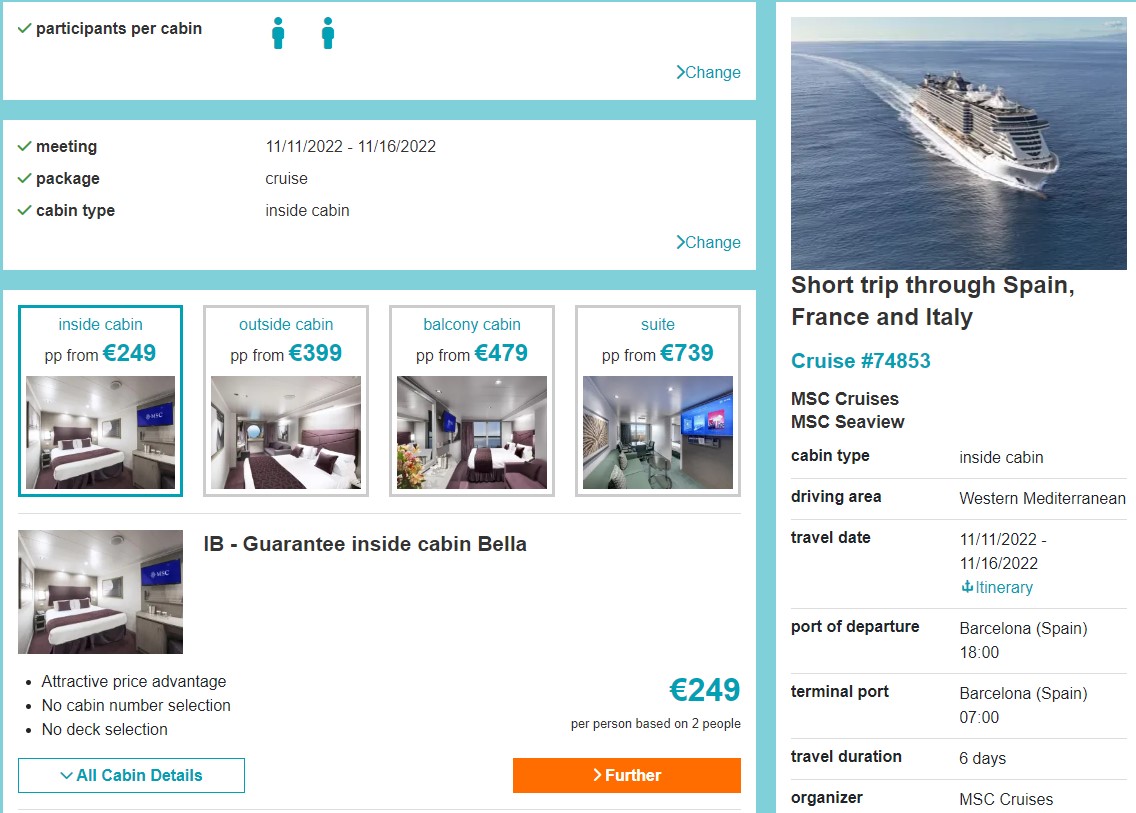
Task: Click the MSC Seaview ship name
Action: click(x=848, y=422)
